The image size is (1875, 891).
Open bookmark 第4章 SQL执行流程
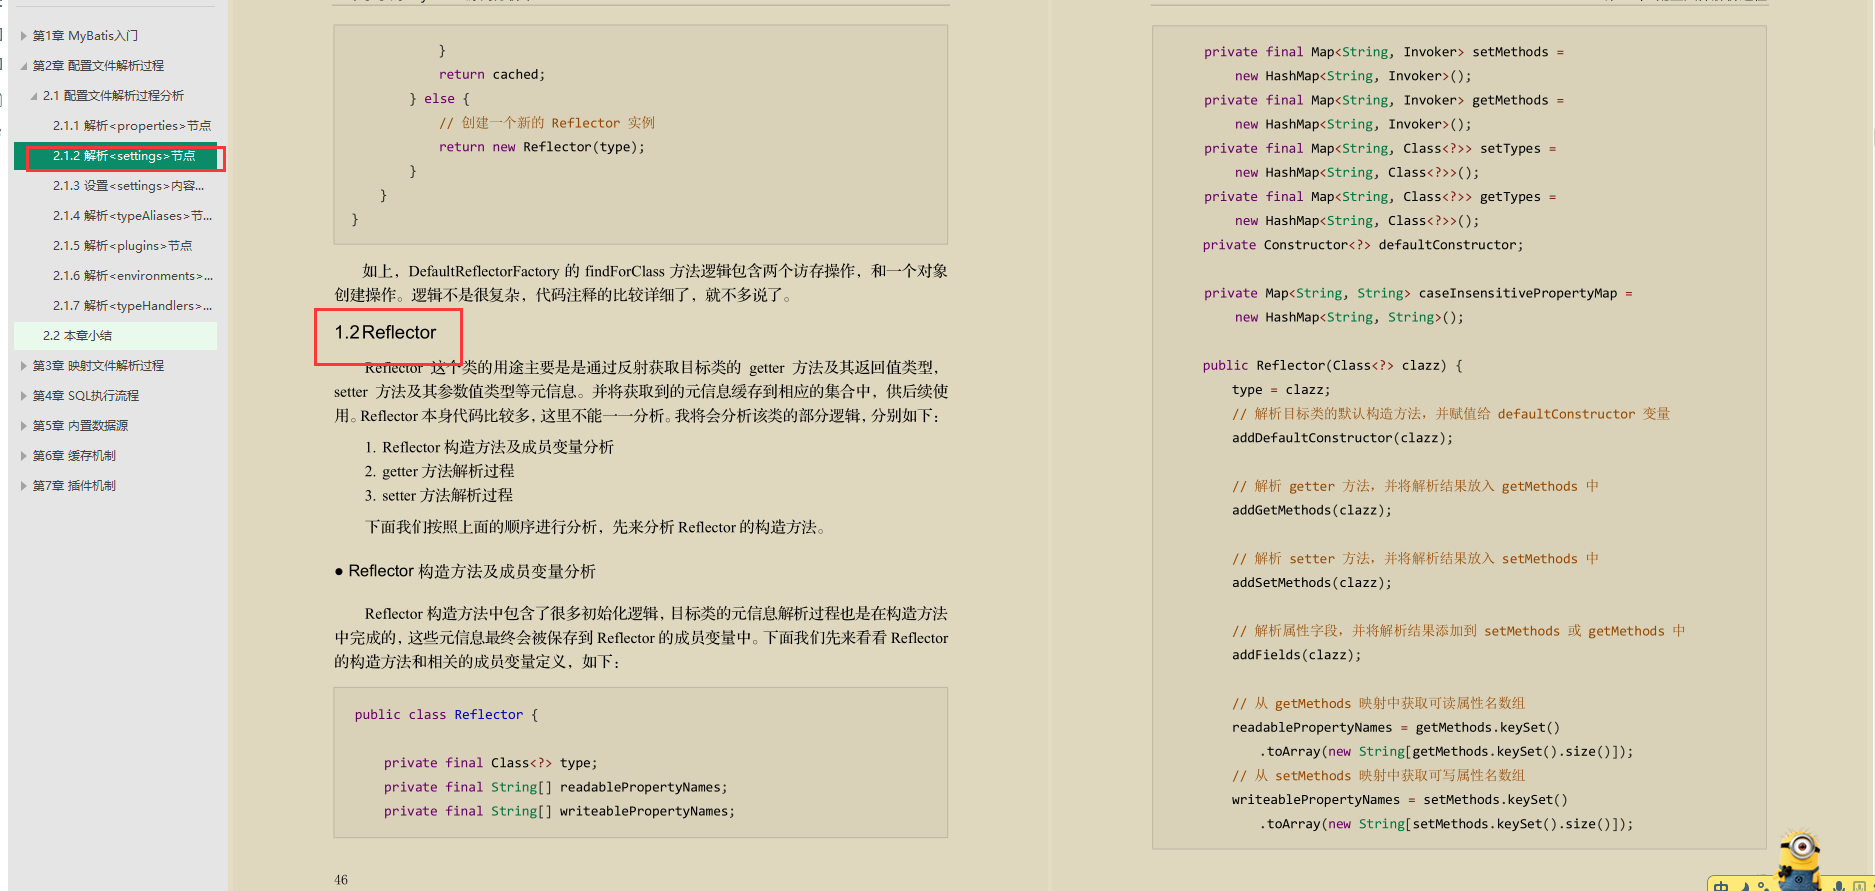pos(85,396)
